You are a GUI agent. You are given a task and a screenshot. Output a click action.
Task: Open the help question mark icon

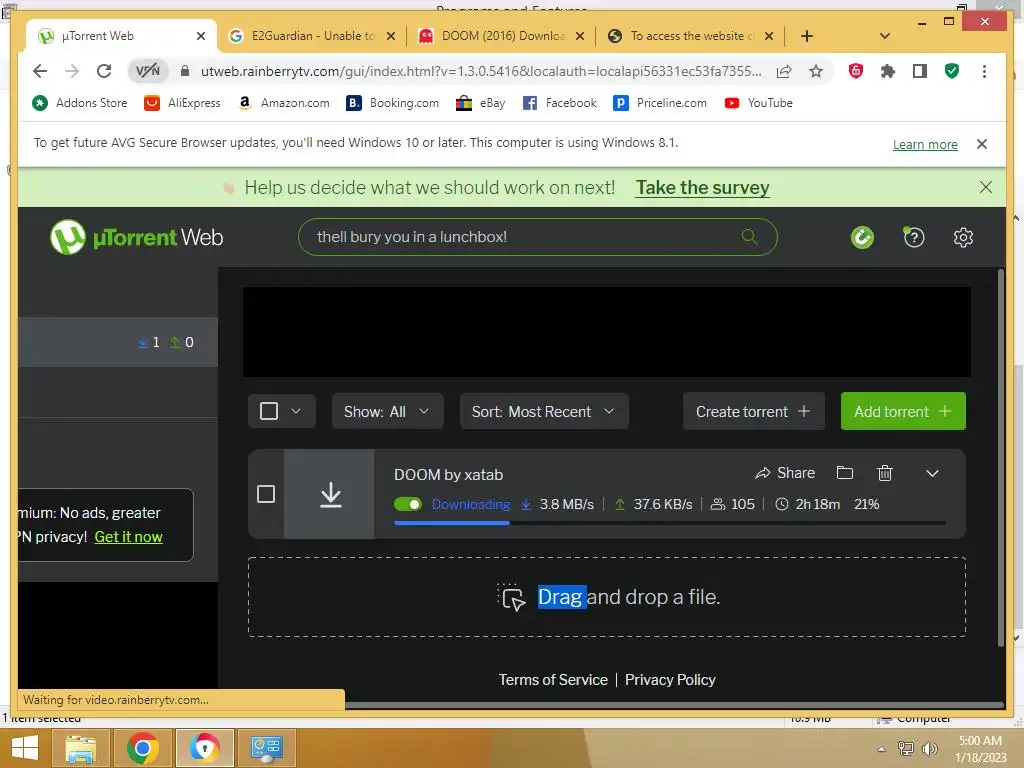(x=913, y=237)
